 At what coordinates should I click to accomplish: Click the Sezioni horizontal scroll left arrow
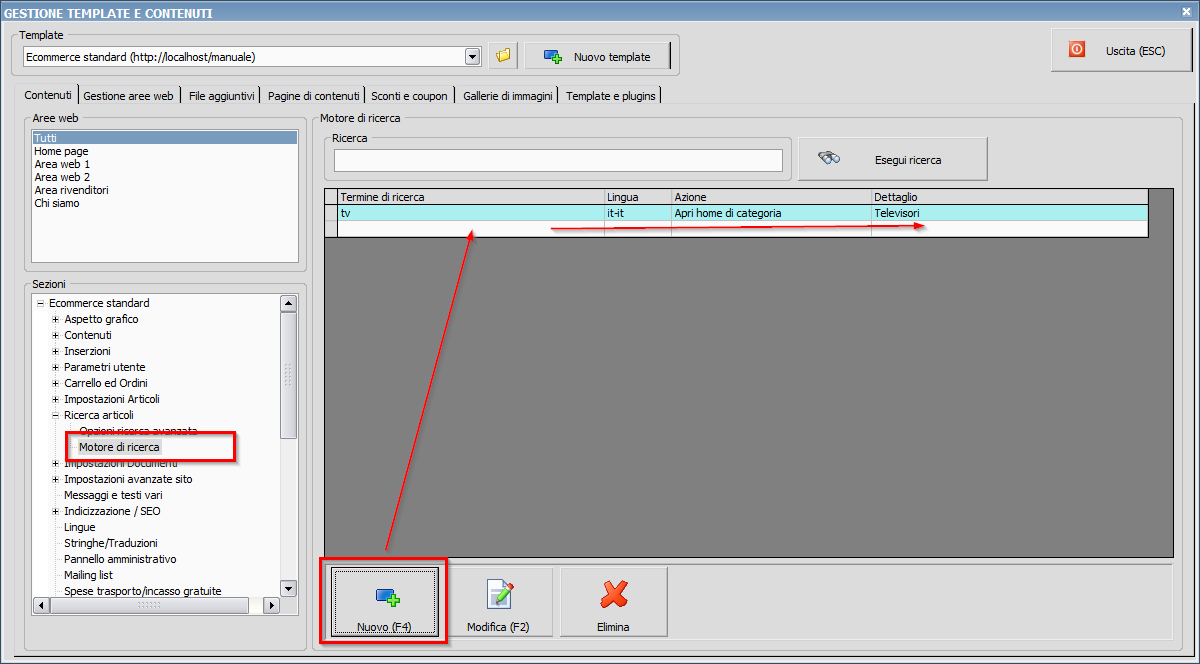[x=41, y=605]
